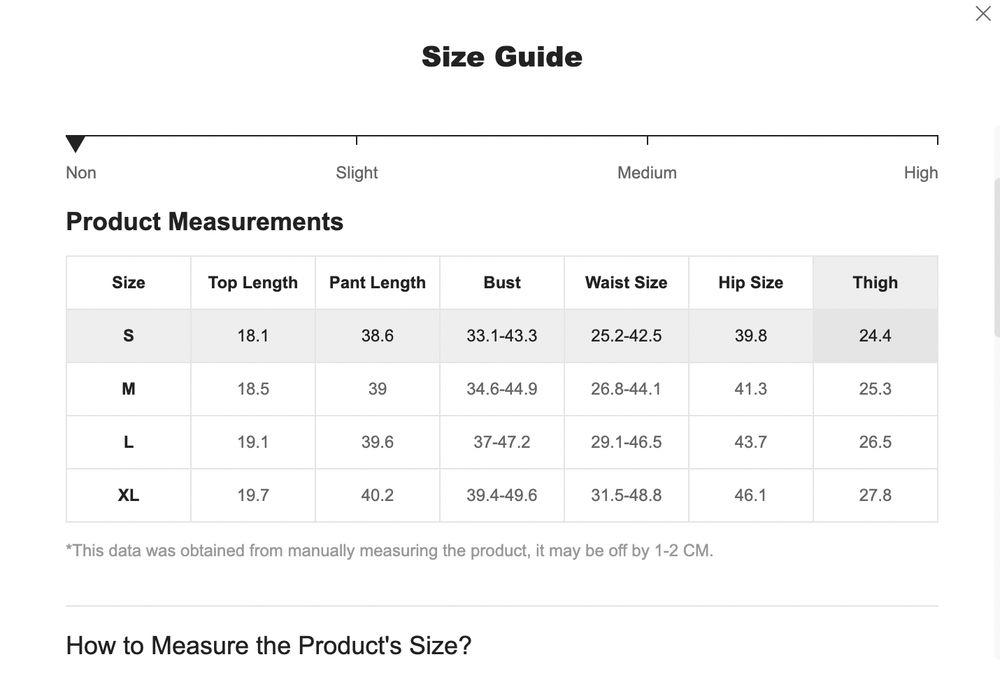The image size is (1000, 699).
Task: Select size XL row in table
Action: pos(128,495)
